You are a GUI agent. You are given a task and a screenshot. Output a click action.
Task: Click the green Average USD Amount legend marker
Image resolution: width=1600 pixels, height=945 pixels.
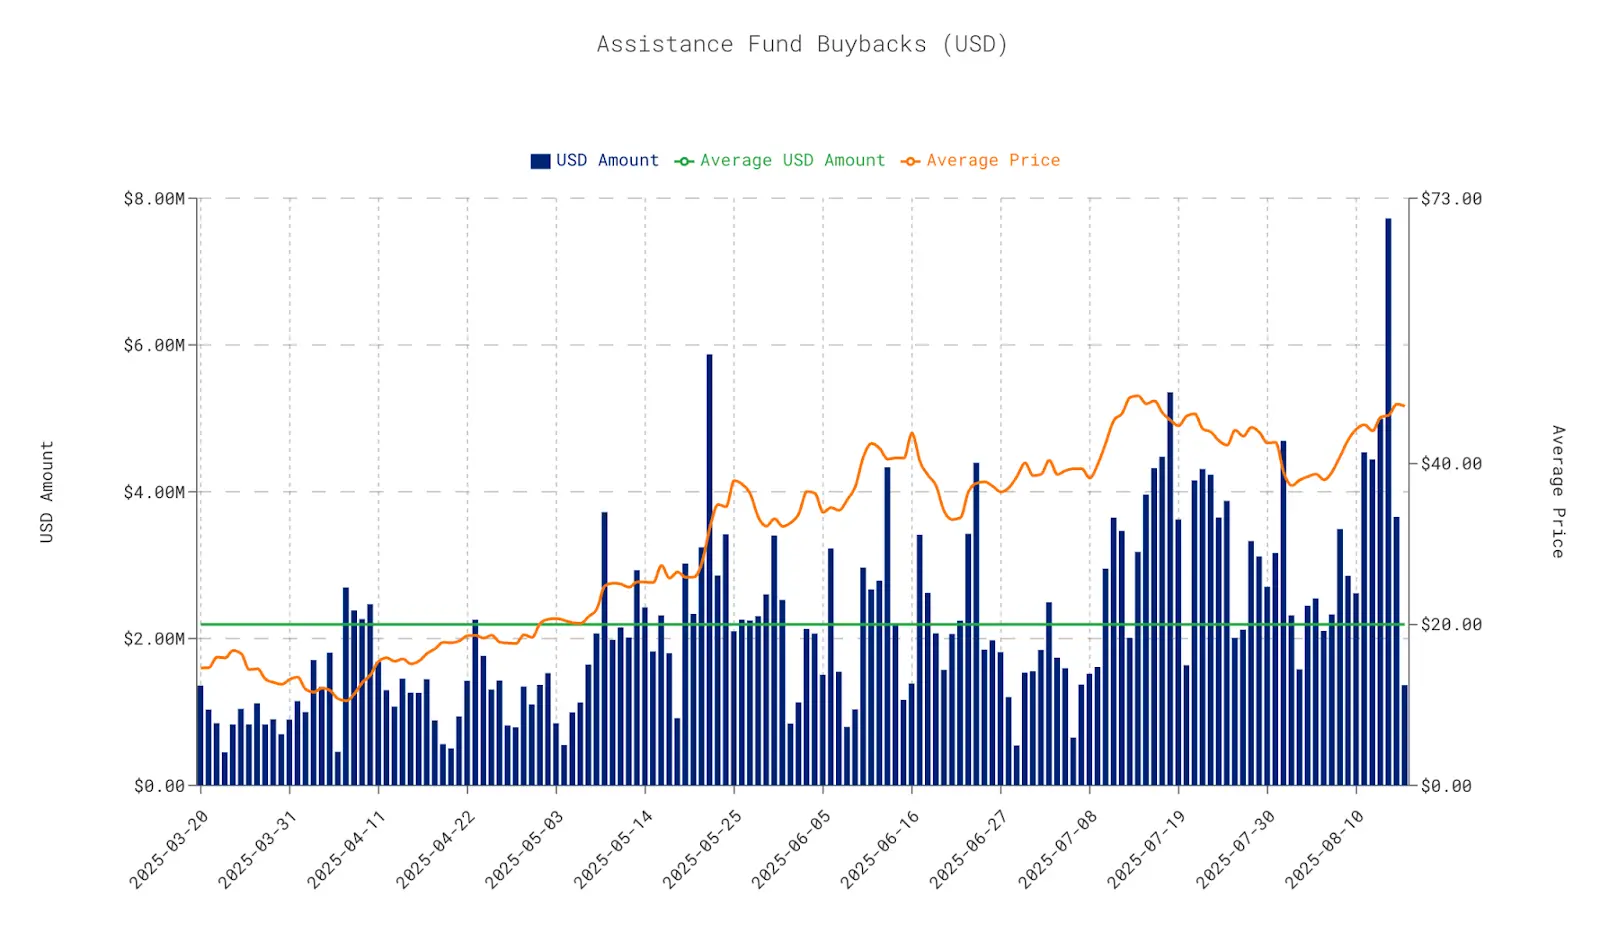pyautogui.click(x=684, y=161)
